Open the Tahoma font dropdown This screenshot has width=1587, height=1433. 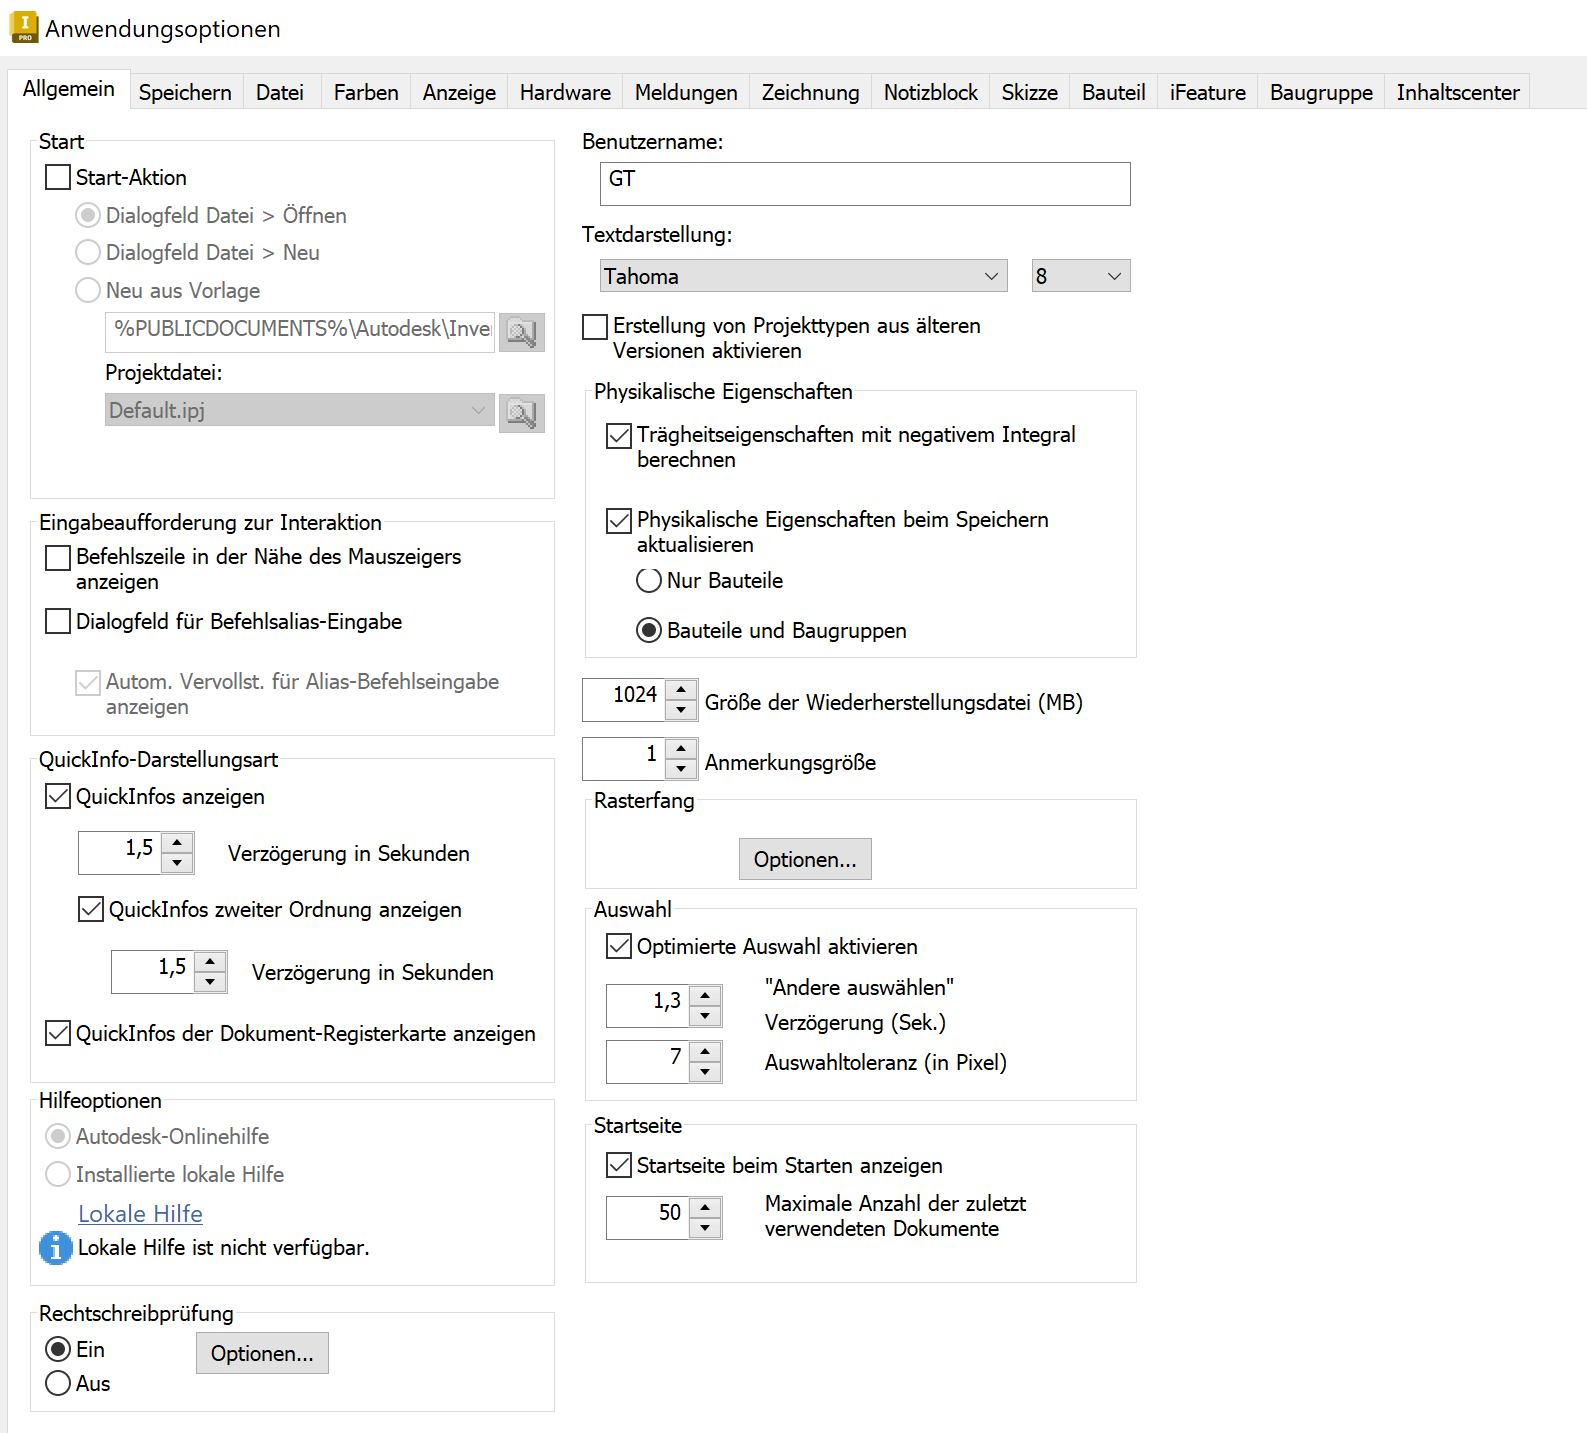(803, 276)
